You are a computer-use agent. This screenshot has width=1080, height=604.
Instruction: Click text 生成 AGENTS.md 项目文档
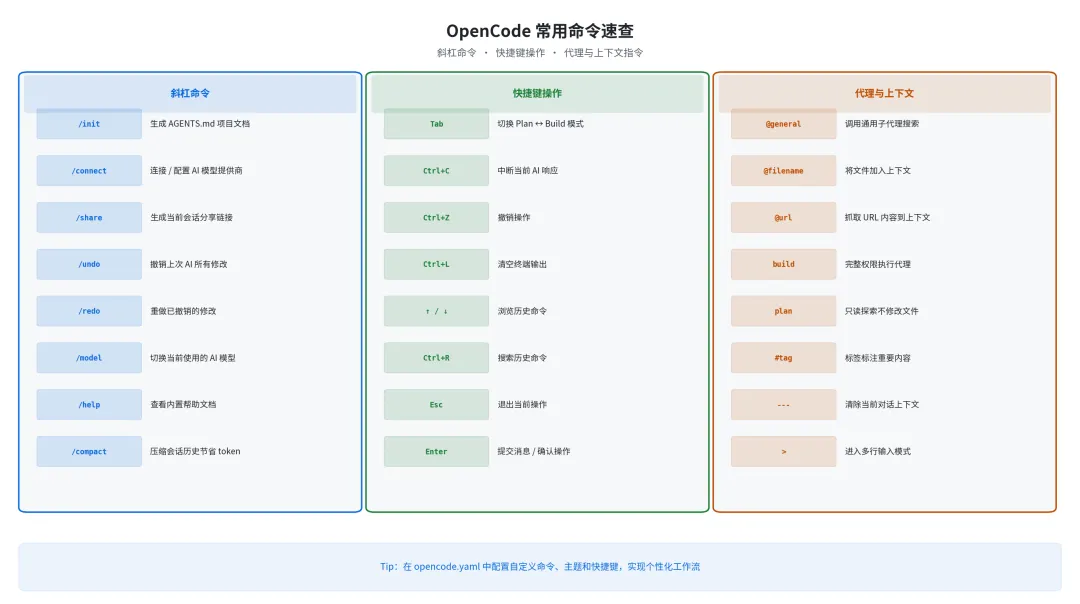point(200,124)
